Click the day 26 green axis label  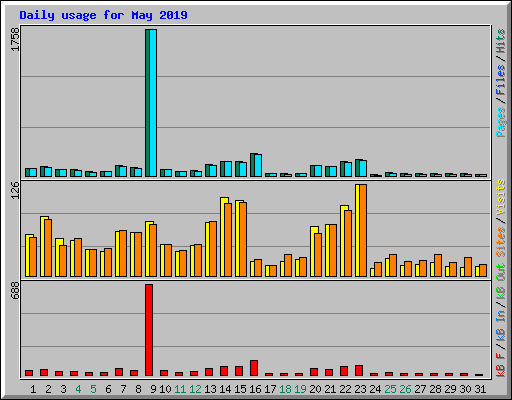click(x=405, y=389)
